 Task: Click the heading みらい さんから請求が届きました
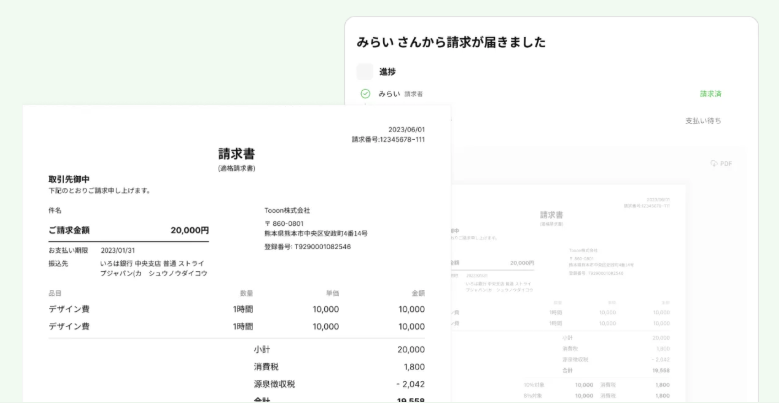coord(451,43)
